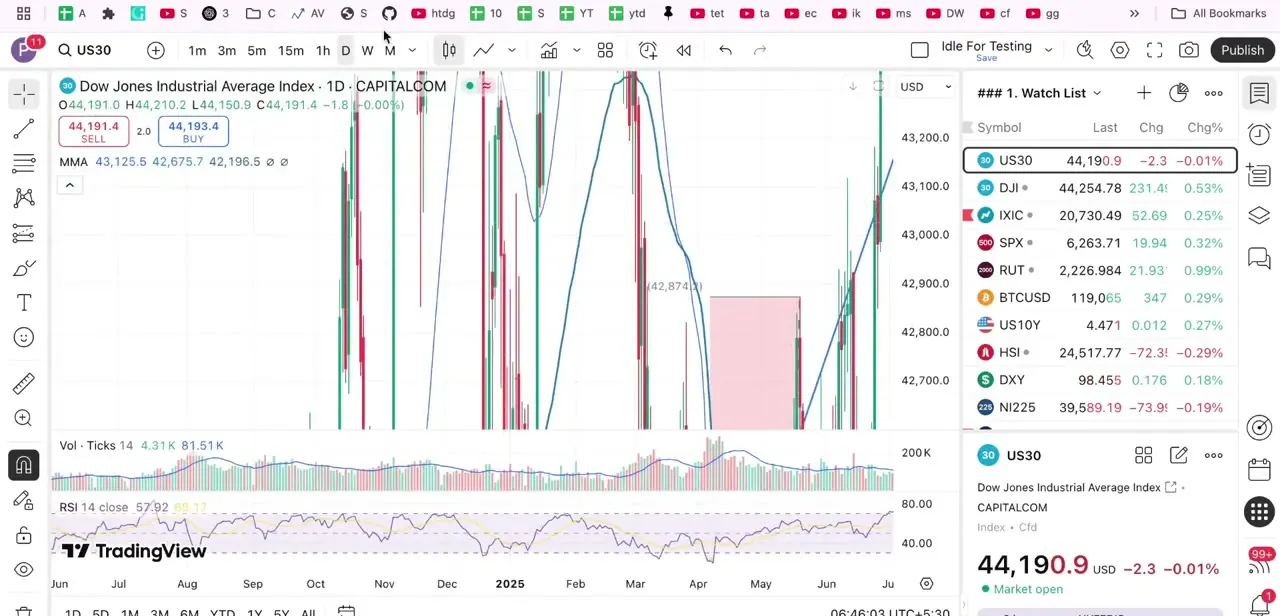This screenshot has height=616, width=1280.
Task: Collapse the indicator legend arrow
Action: 70,185
